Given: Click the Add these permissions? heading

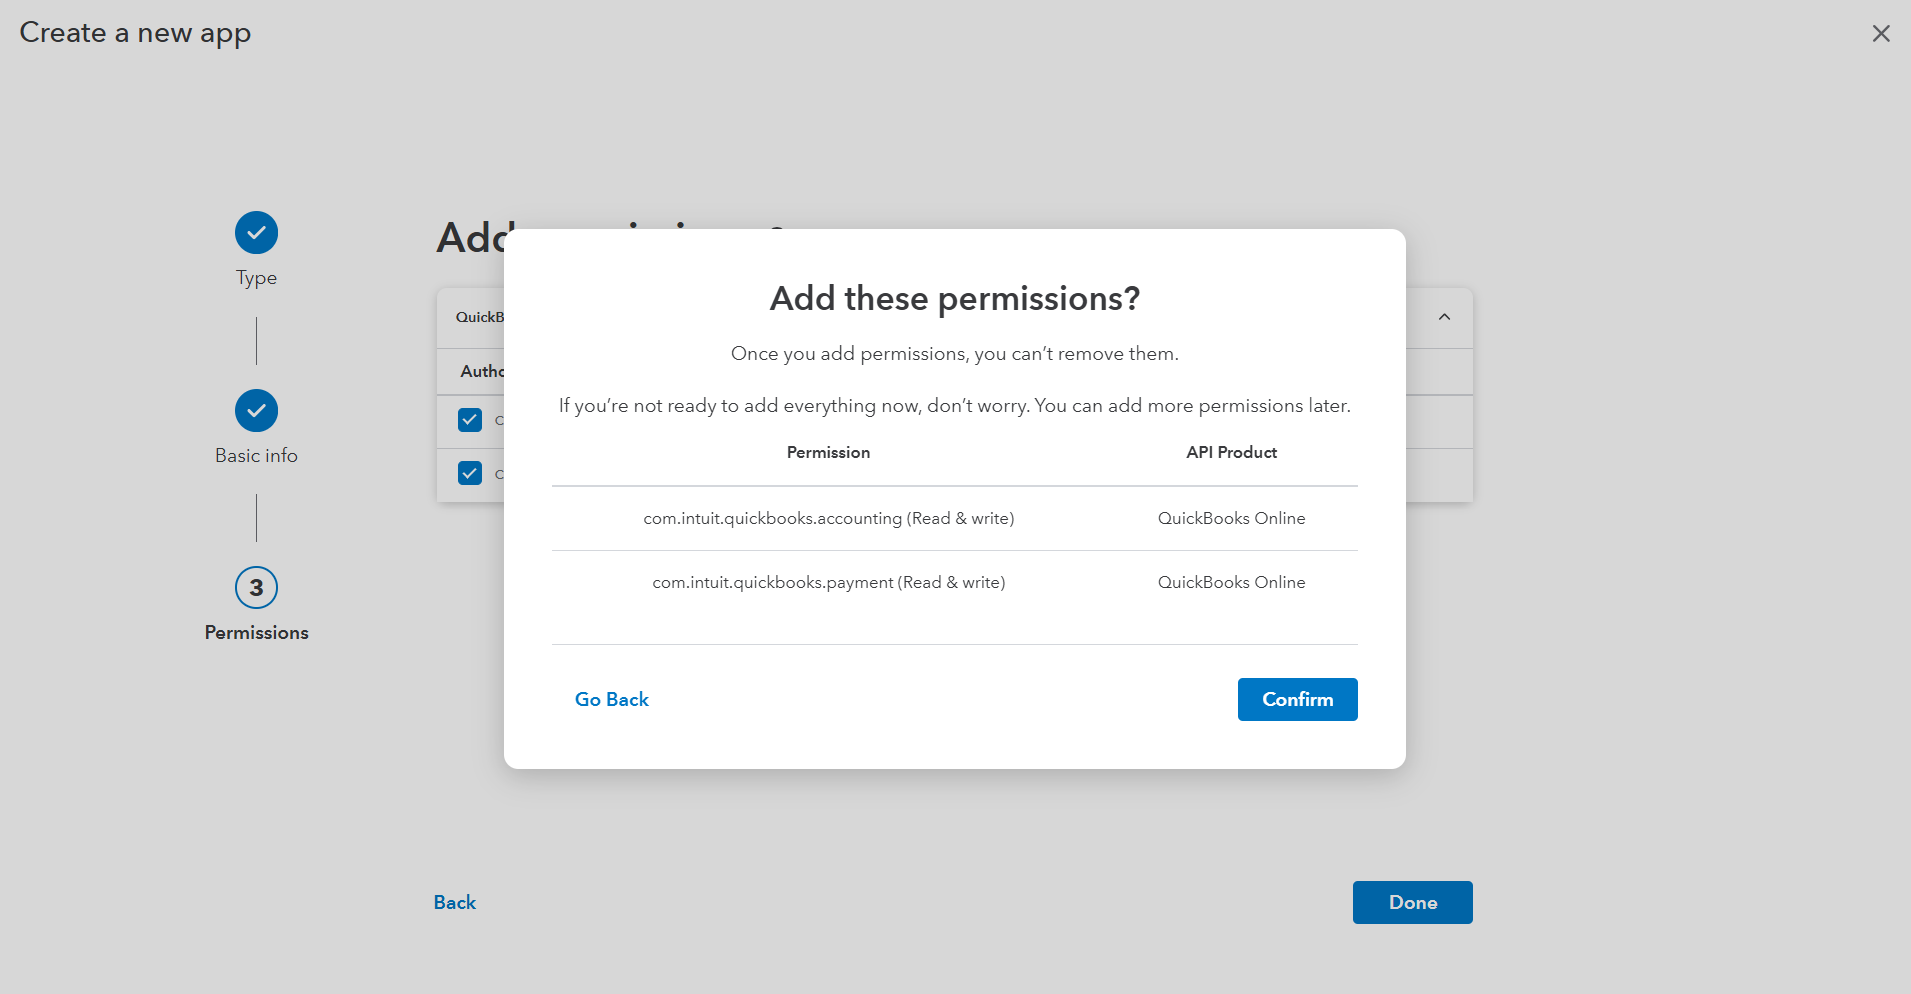Looking at the screenshot, I should pos(954,298).
